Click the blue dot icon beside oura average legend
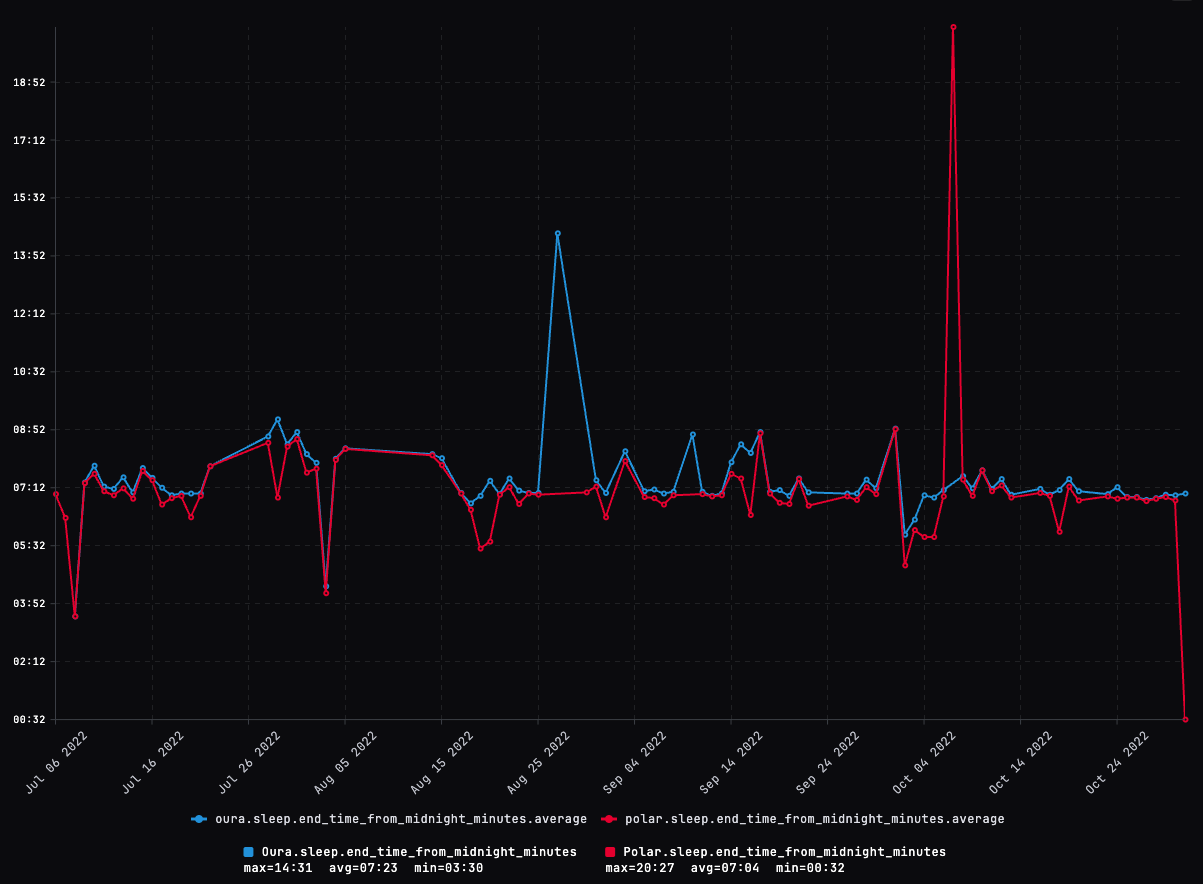 click(199, 818)
